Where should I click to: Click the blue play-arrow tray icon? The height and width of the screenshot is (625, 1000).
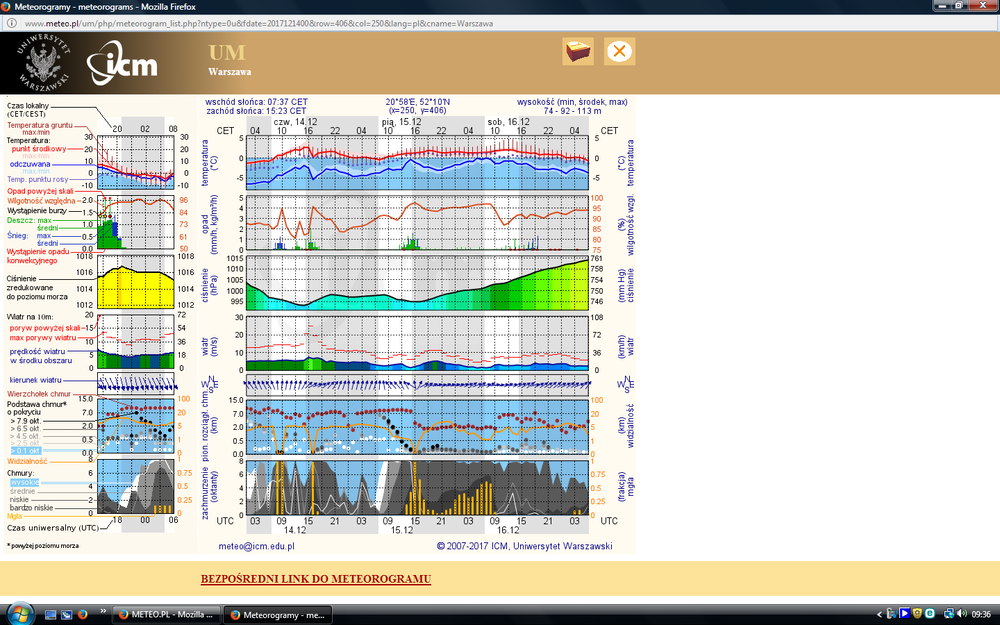click(904, 614)
